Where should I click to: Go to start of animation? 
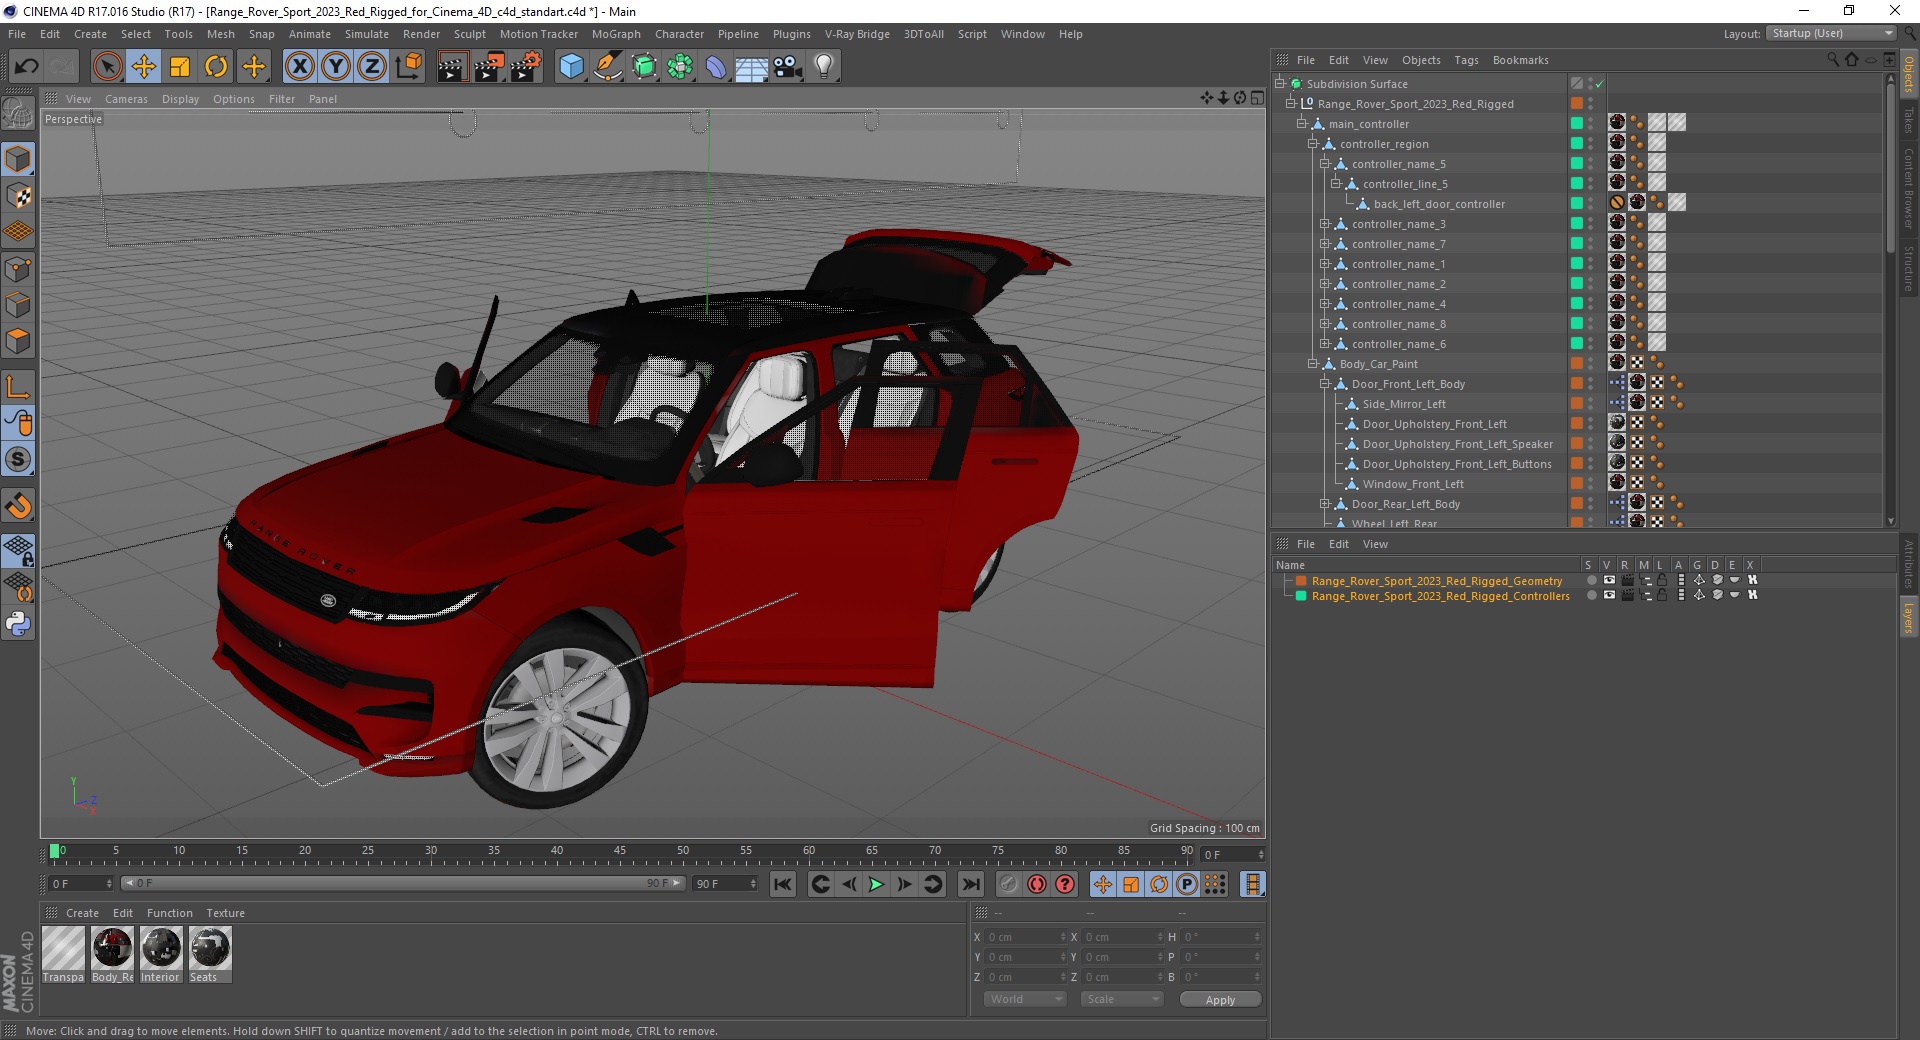tap(783, 884)
